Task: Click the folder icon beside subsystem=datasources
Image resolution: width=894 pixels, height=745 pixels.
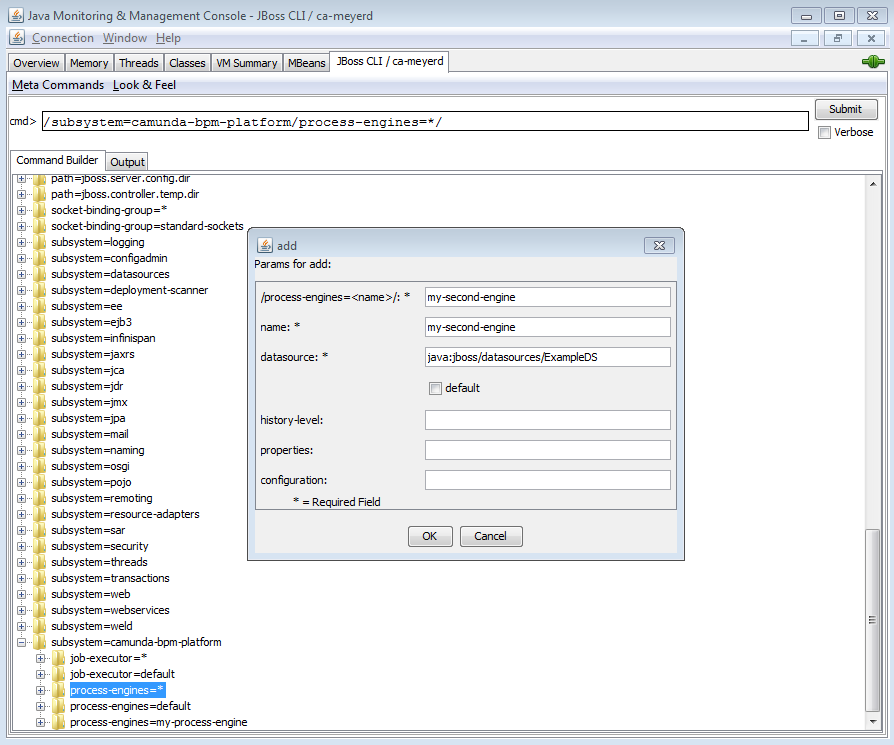Action: (39, 274)
